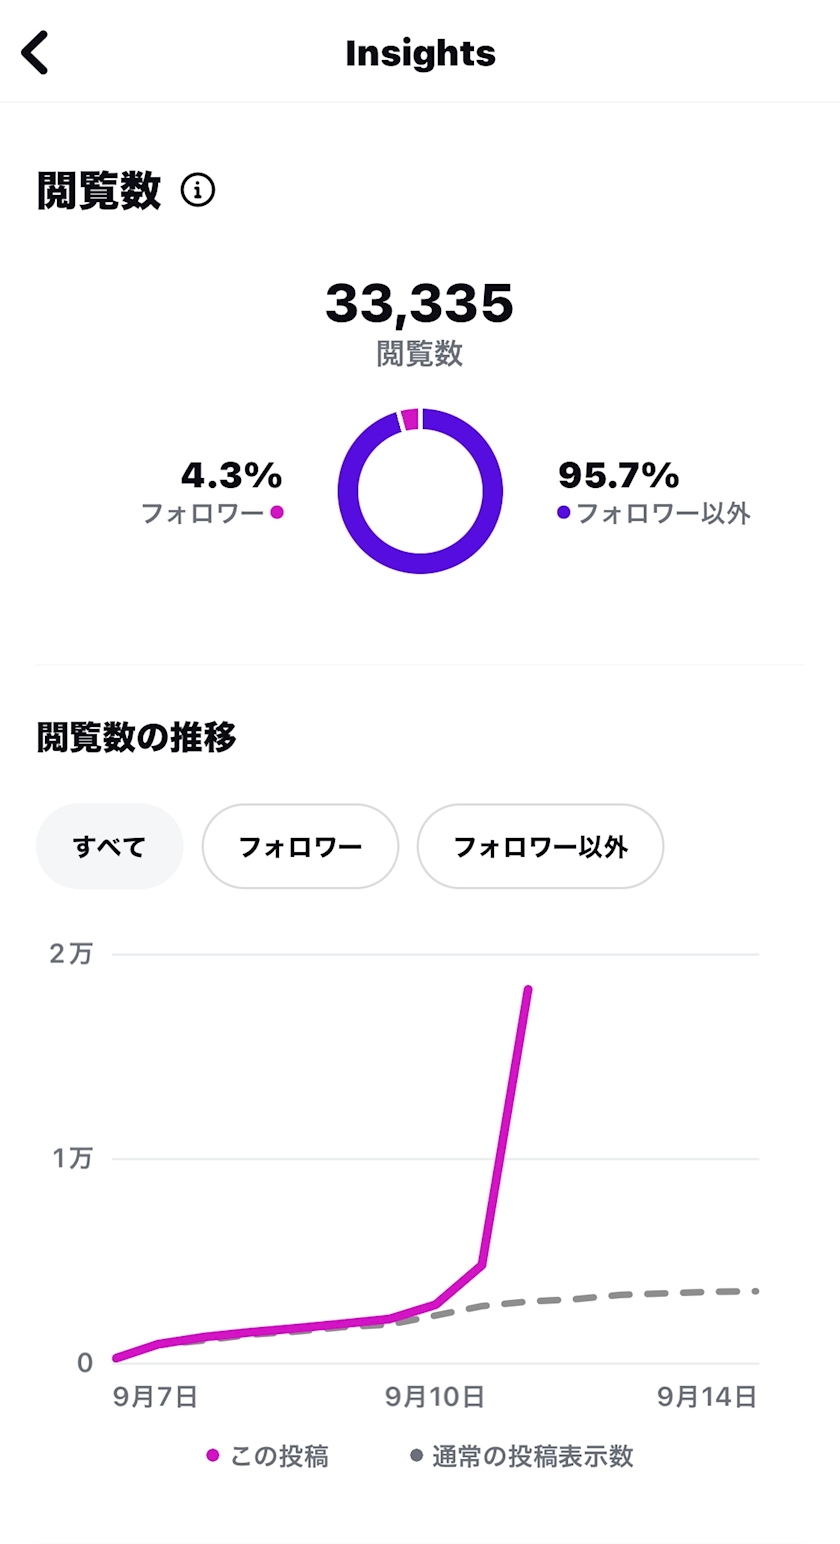Viewport: 840px width, 1544px height.
Task: Switch to the フォロワー filter chip
Action: [300, 847]
